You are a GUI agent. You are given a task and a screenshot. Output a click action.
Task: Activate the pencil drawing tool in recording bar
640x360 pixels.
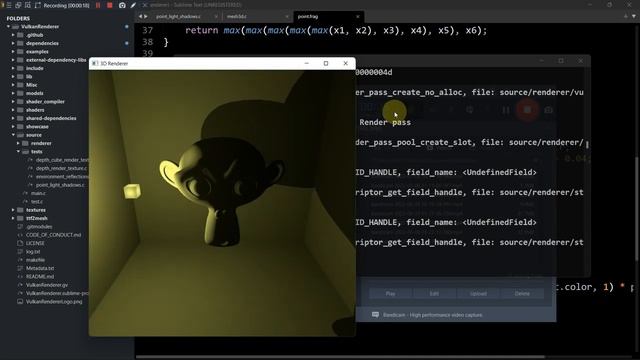[133, 5]
